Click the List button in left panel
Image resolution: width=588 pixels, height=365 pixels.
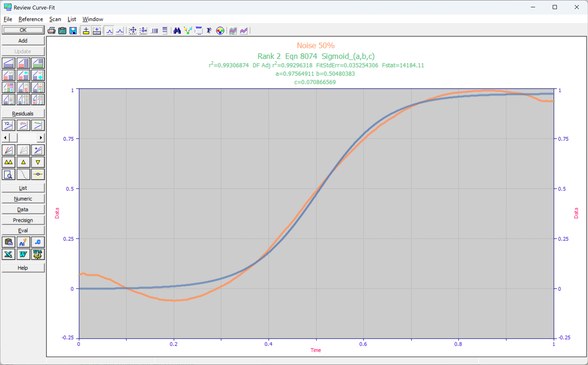pyautogui.click(x=23, y=188)
